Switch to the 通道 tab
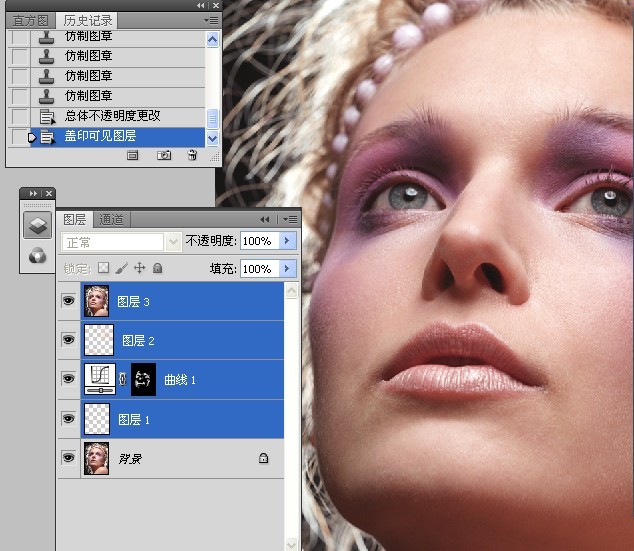The height and width of the screenshot is (551, 634). tap(111, 220)
